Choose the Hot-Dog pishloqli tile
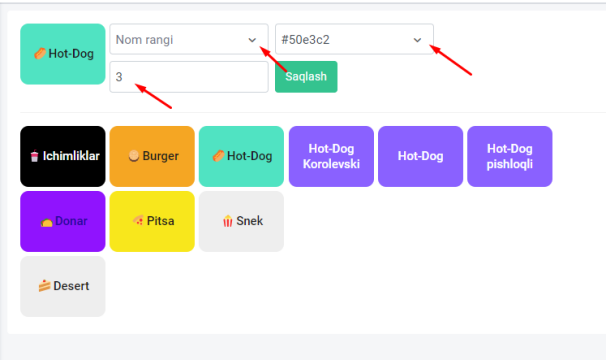 [x=510, y=156]
